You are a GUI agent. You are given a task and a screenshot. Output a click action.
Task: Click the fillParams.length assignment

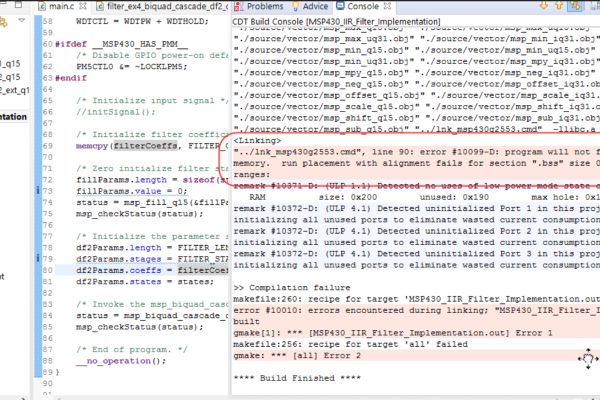(x=152, y=180)
